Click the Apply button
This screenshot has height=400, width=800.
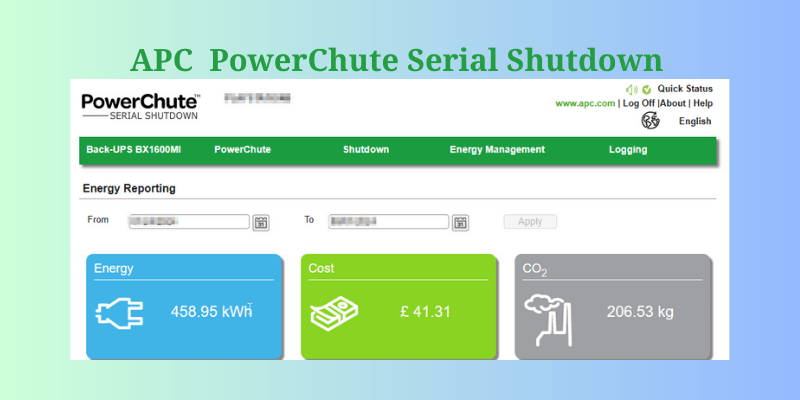pos(530,222)
